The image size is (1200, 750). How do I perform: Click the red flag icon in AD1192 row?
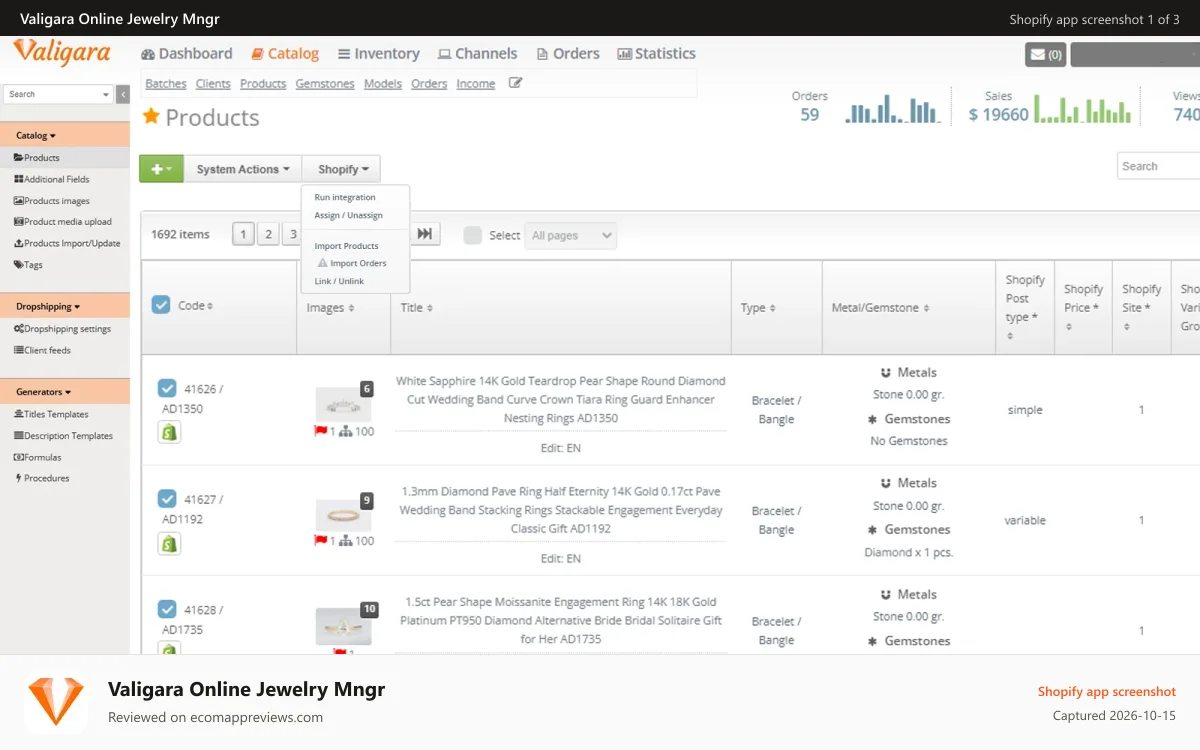click(x=321, y=541)
